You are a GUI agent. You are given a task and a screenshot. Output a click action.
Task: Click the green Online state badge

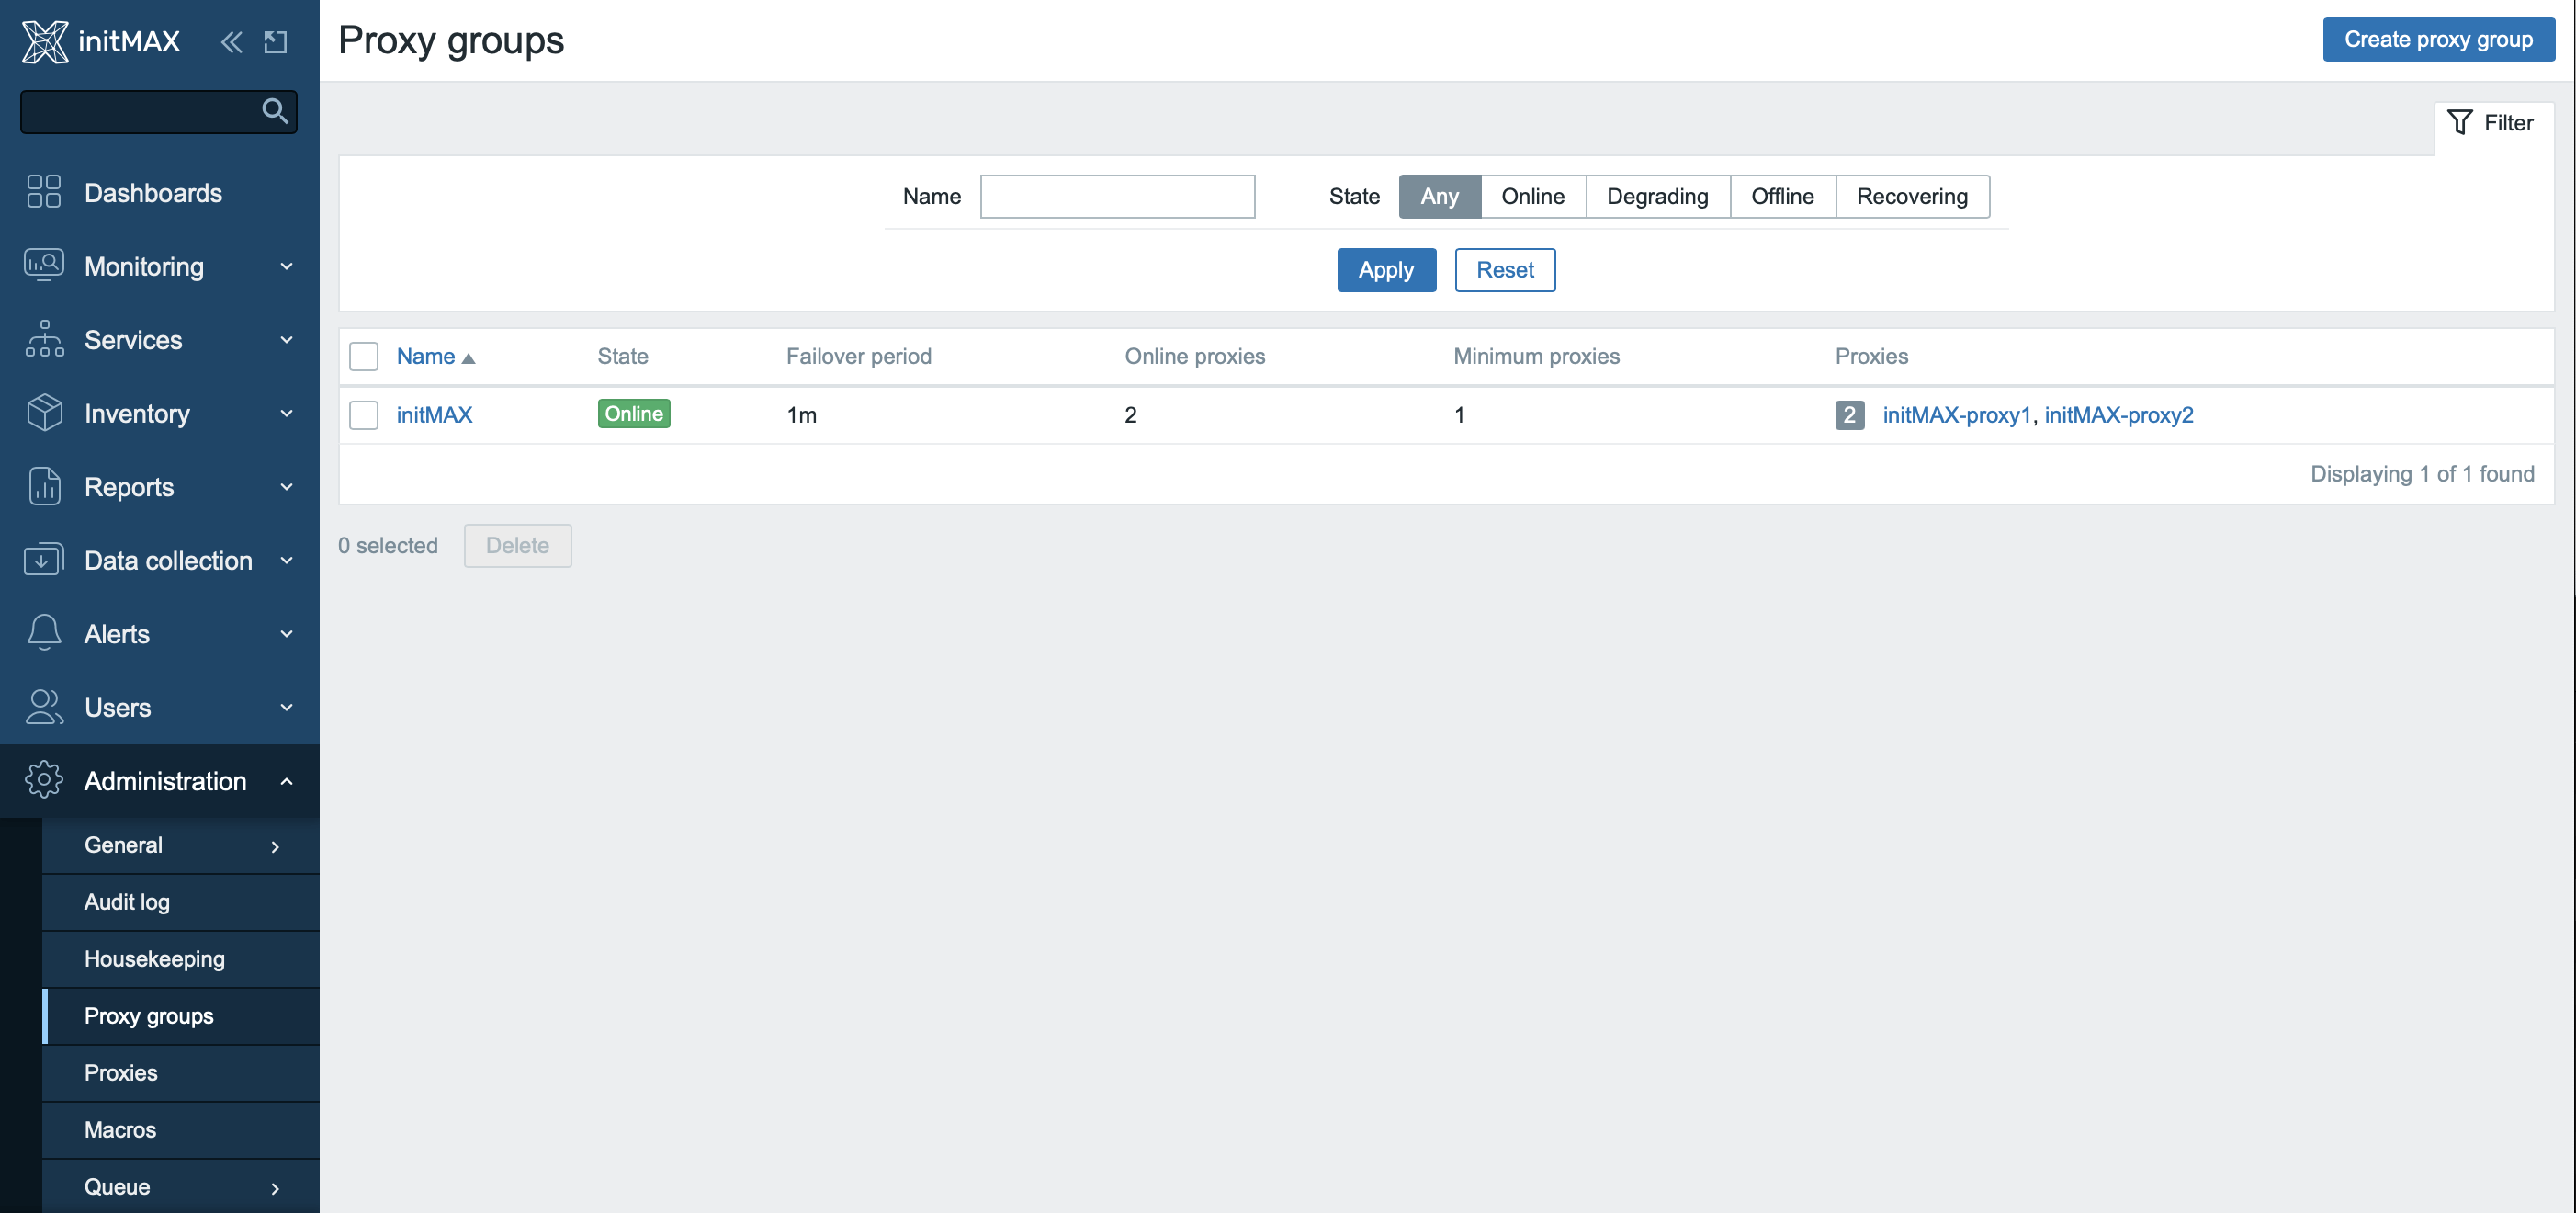(634, 414)
